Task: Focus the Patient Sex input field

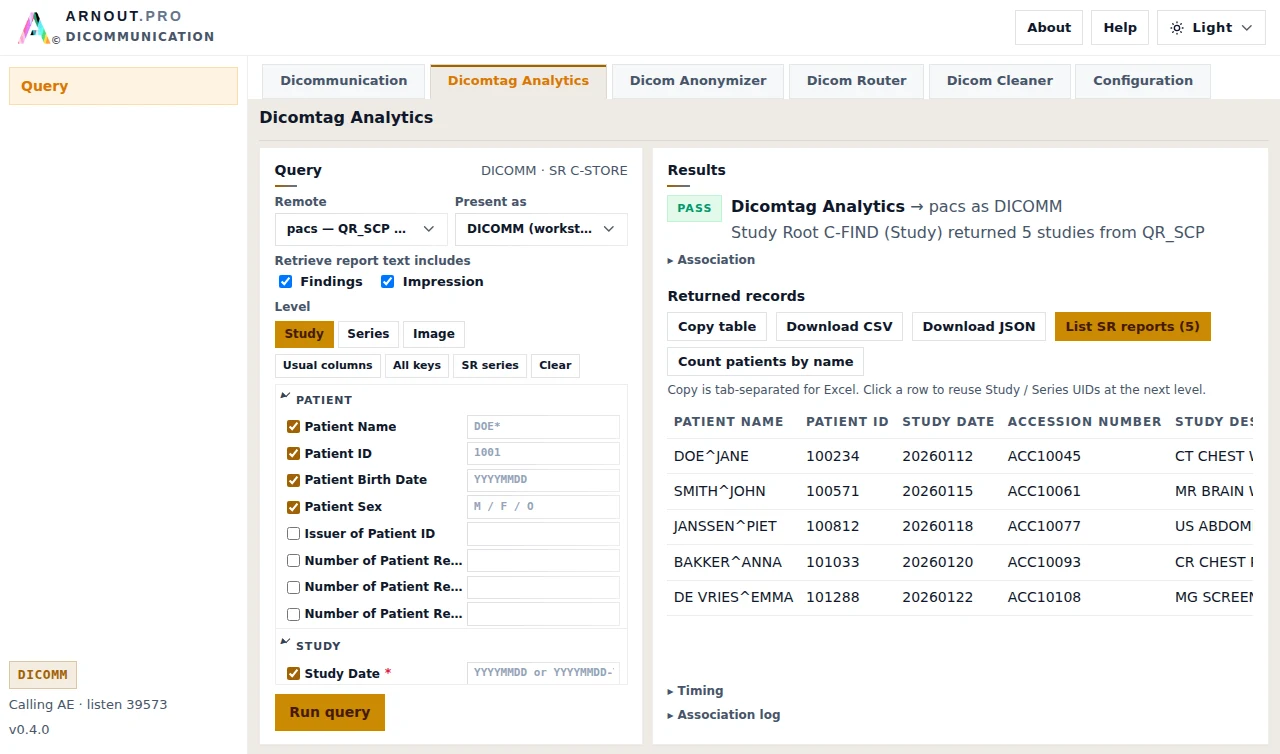Action: [x=543, y=507]
